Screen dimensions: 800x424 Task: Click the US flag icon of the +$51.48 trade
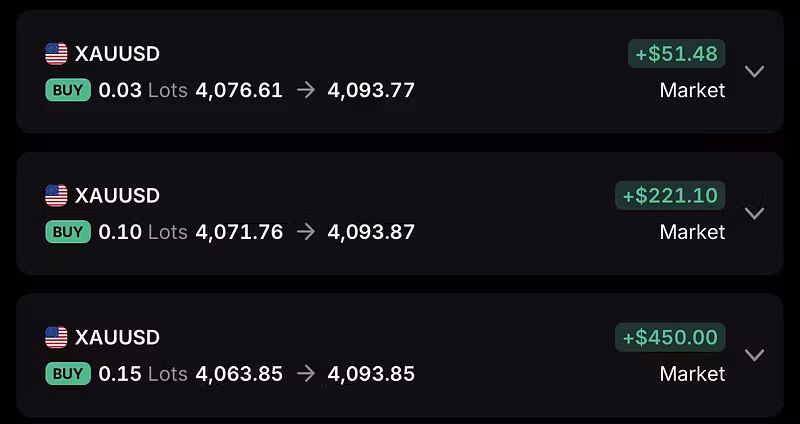[56, 54]
